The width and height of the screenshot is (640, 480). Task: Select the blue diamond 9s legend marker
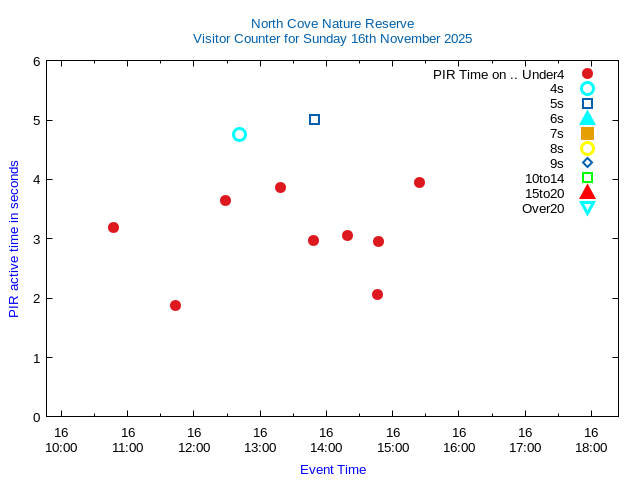(587, 163)
